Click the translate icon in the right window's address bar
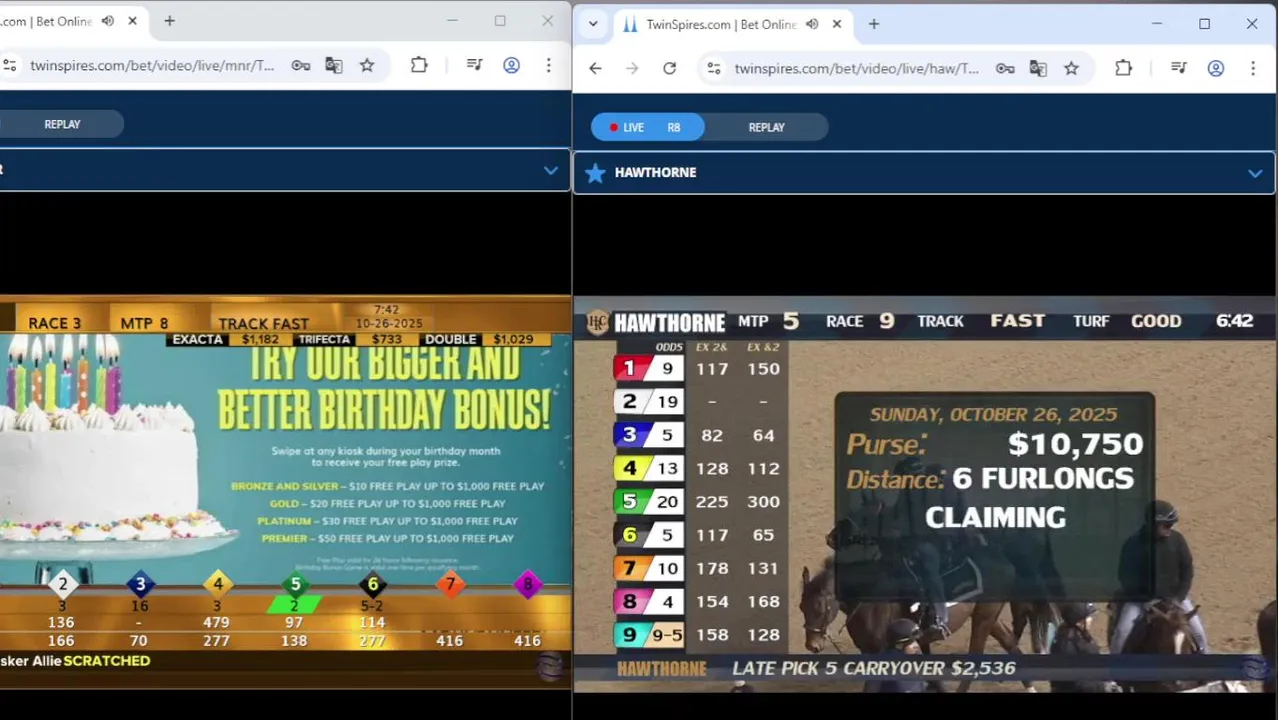The width and height of the screenshot is (1278, 720). pyautogui.click(x=1038, y=68)
